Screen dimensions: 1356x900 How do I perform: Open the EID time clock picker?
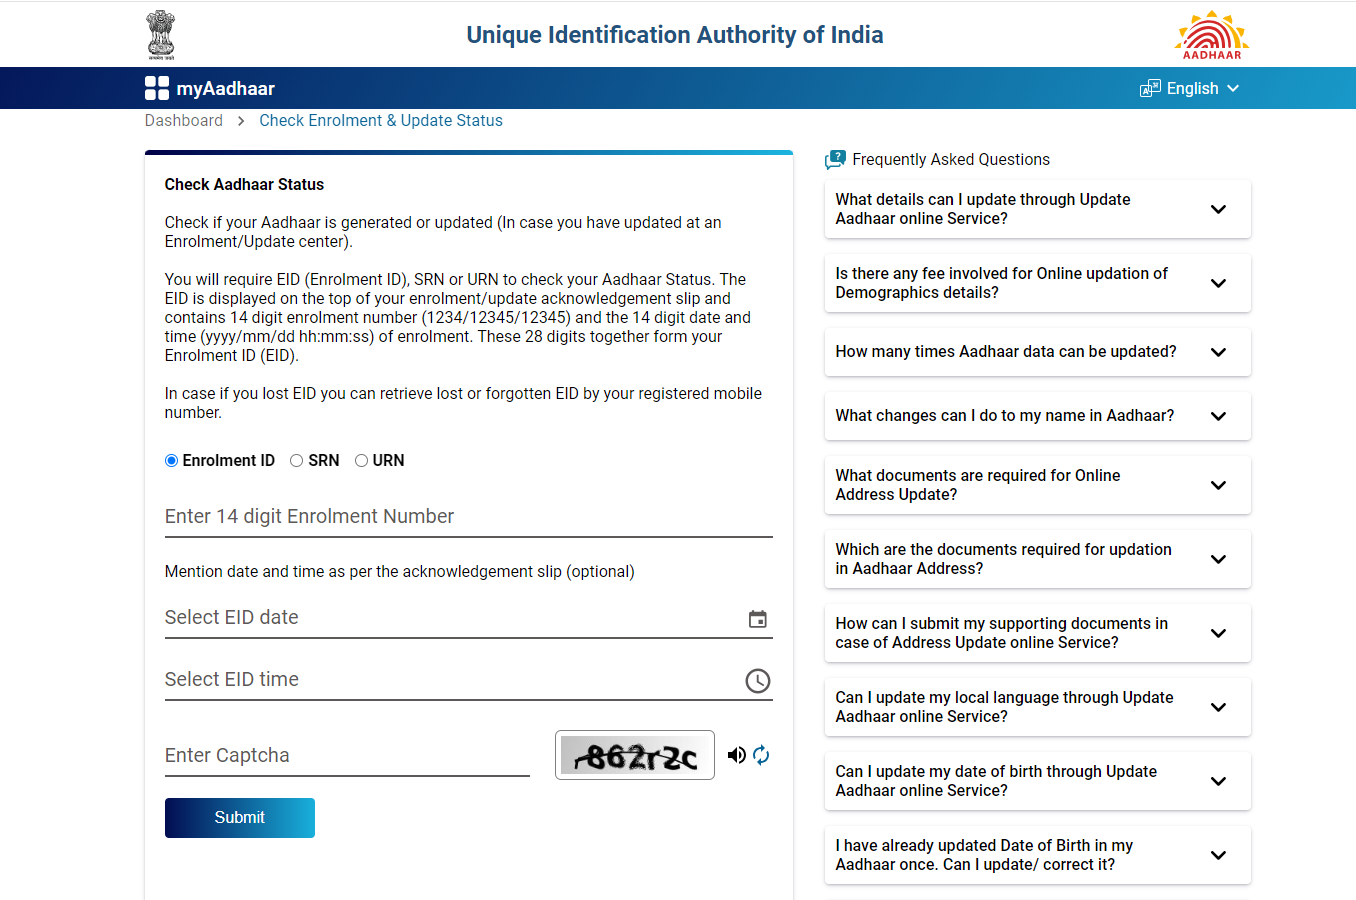(x=757, y=681)
